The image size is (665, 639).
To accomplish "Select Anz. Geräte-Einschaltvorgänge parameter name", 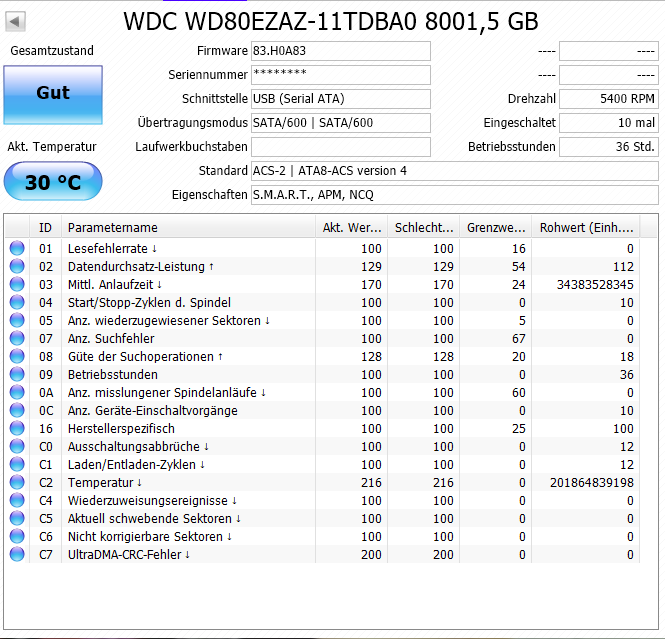I will point(153,411).
